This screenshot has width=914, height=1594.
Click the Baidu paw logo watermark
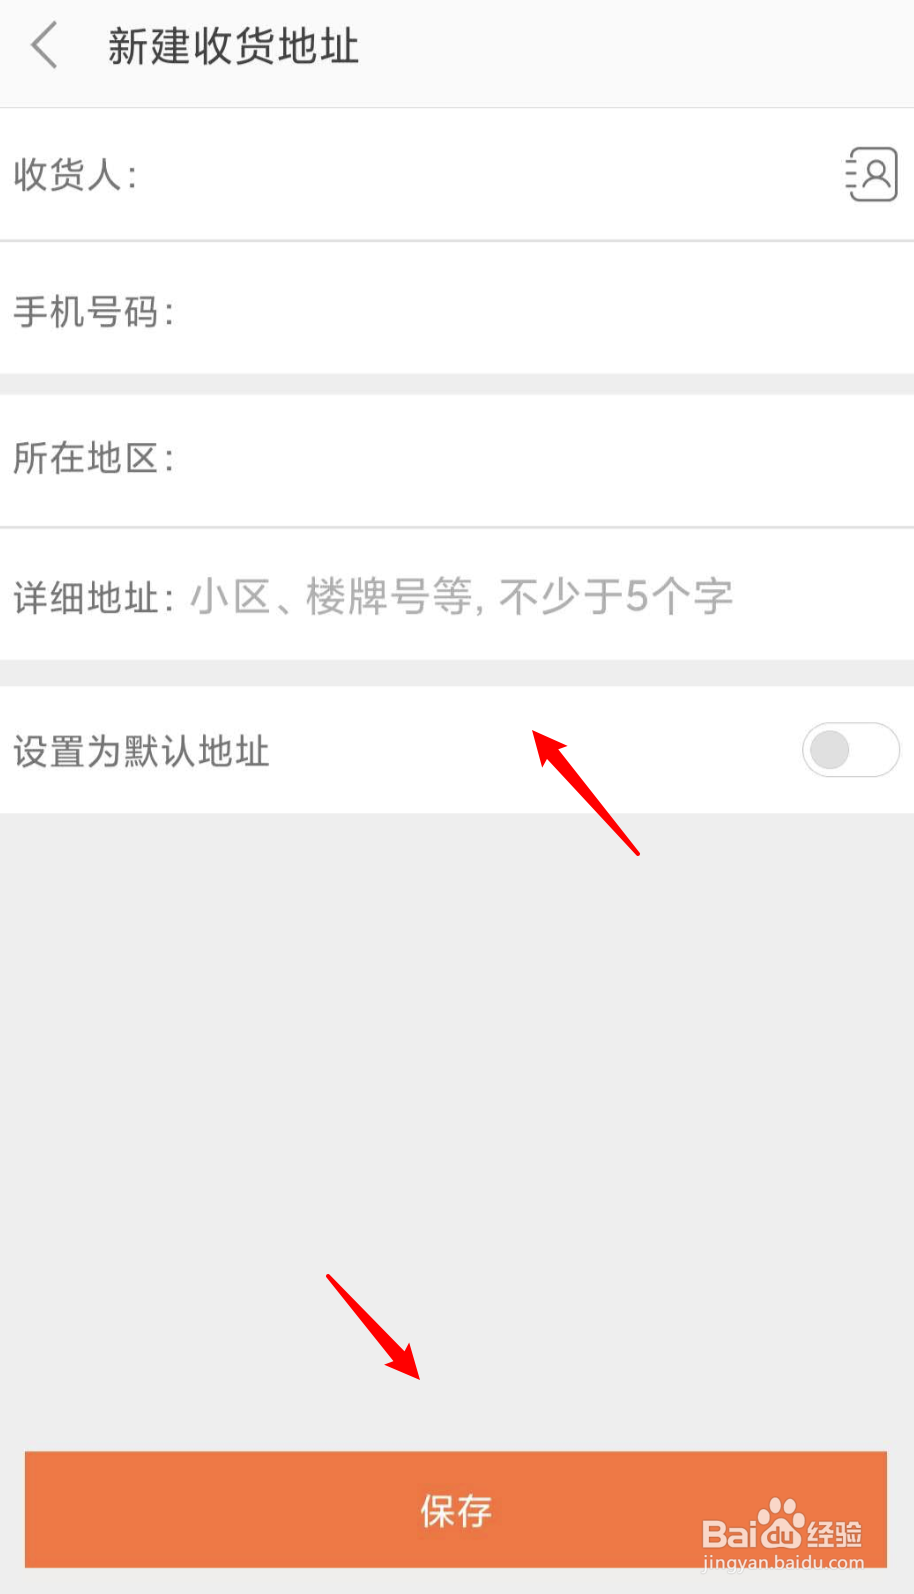[781, 1525]
